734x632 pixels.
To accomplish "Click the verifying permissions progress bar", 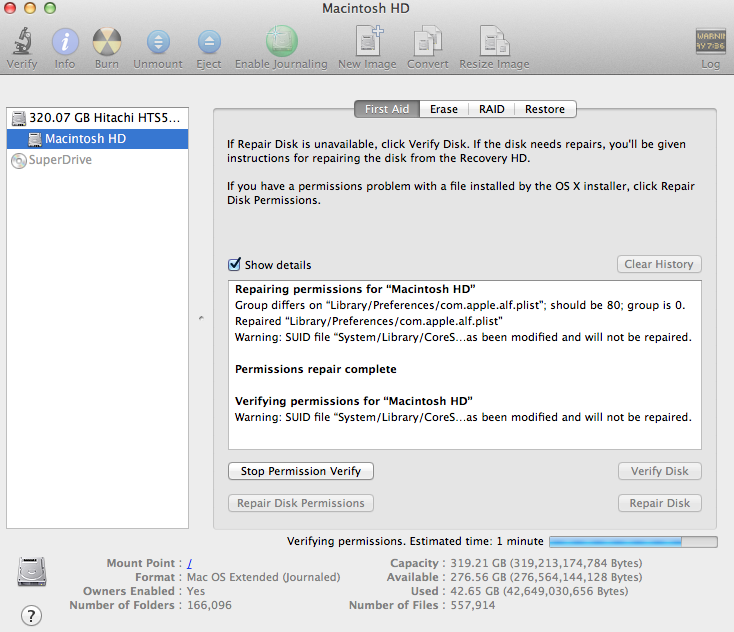I will click(633, 542).
